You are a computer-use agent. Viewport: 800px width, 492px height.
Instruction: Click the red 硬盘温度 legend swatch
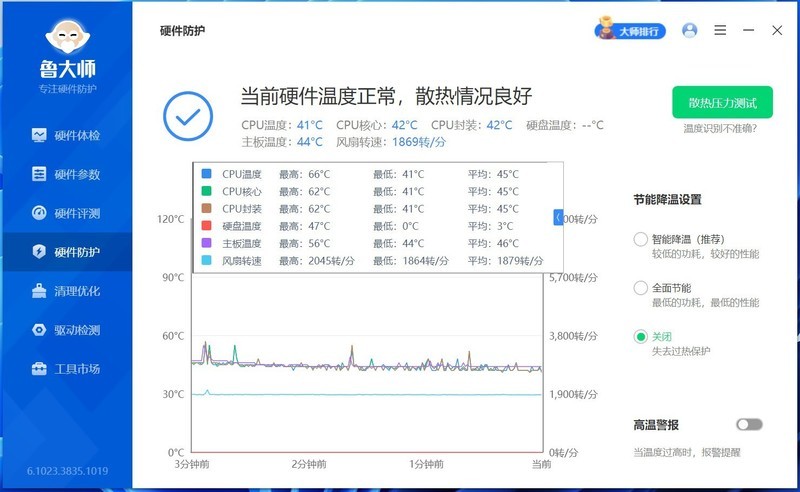coord(206,226)
